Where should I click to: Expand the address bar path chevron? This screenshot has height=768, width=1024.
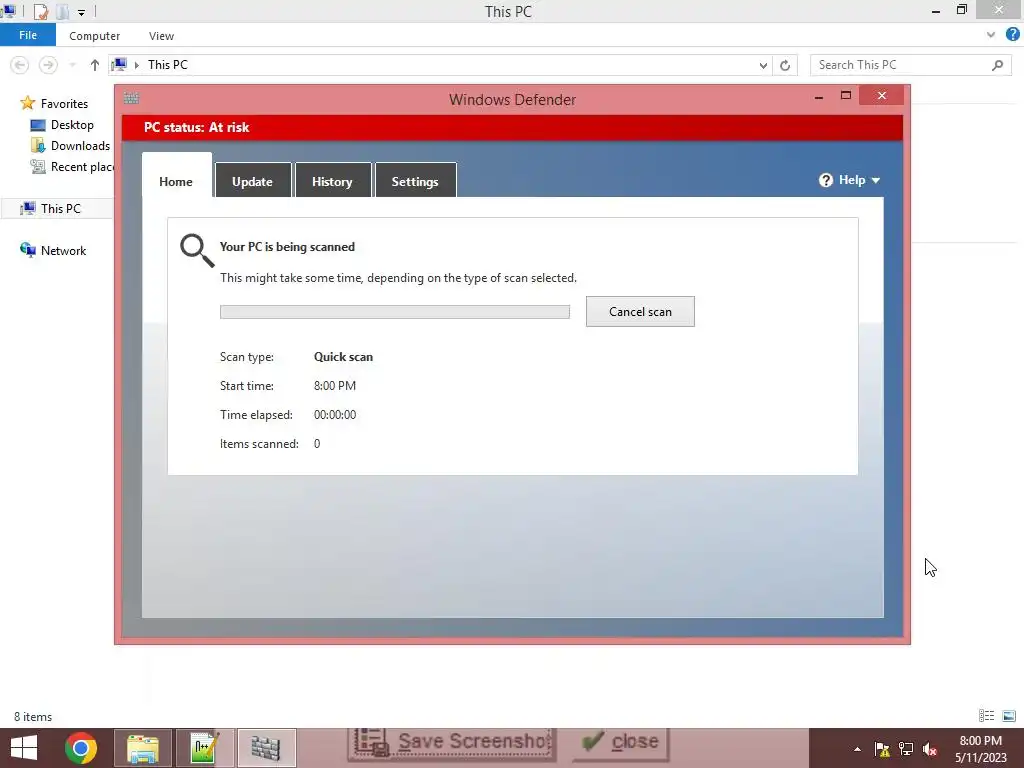tap(136, 65)
